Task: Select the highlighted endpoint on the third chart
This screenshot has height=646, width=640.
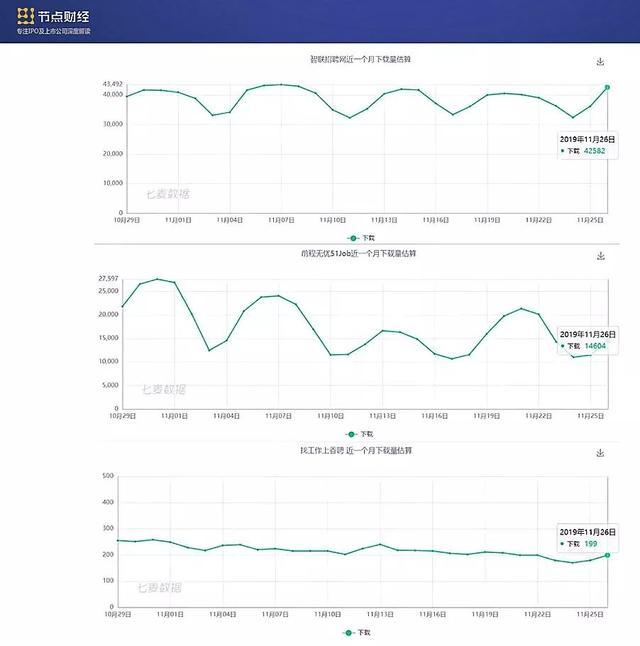Action: point(607,555)
